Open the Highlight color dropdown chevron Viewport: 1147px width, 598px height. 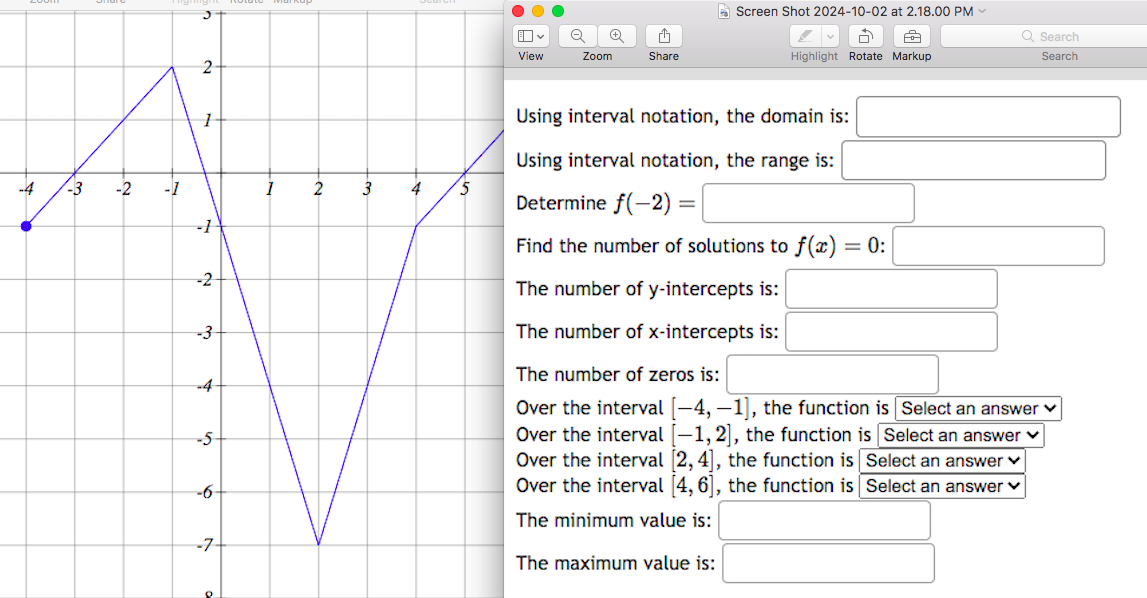829,35
